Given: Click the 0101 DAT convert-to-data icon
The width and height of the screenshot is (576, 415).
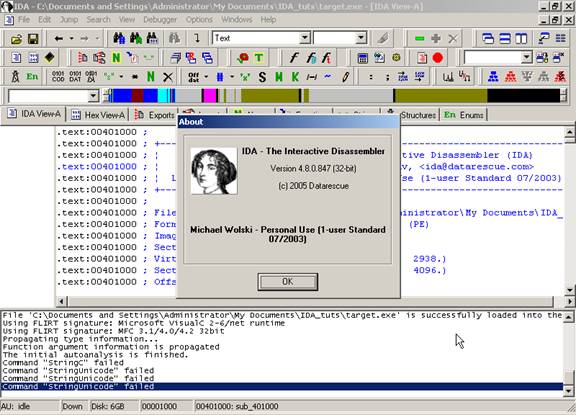Looking at the screenshot, I should [x=75, y=76].
